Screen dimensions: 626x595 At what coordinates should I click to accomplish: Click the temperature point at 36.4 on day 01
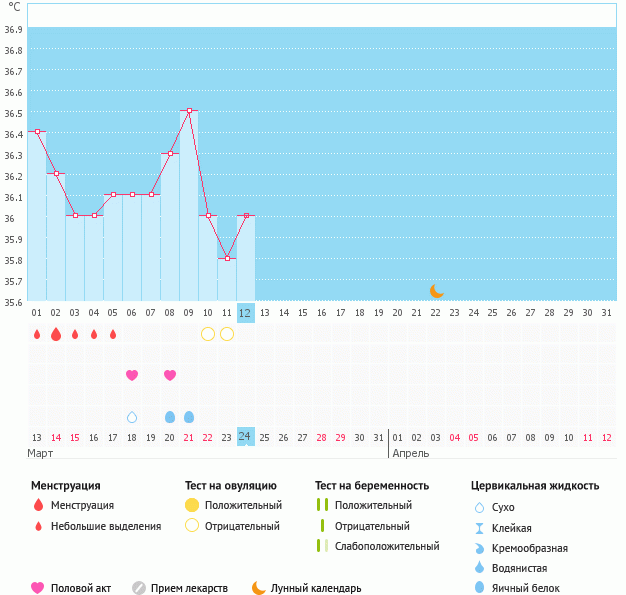pyautogui.click(x=37, y=131)
